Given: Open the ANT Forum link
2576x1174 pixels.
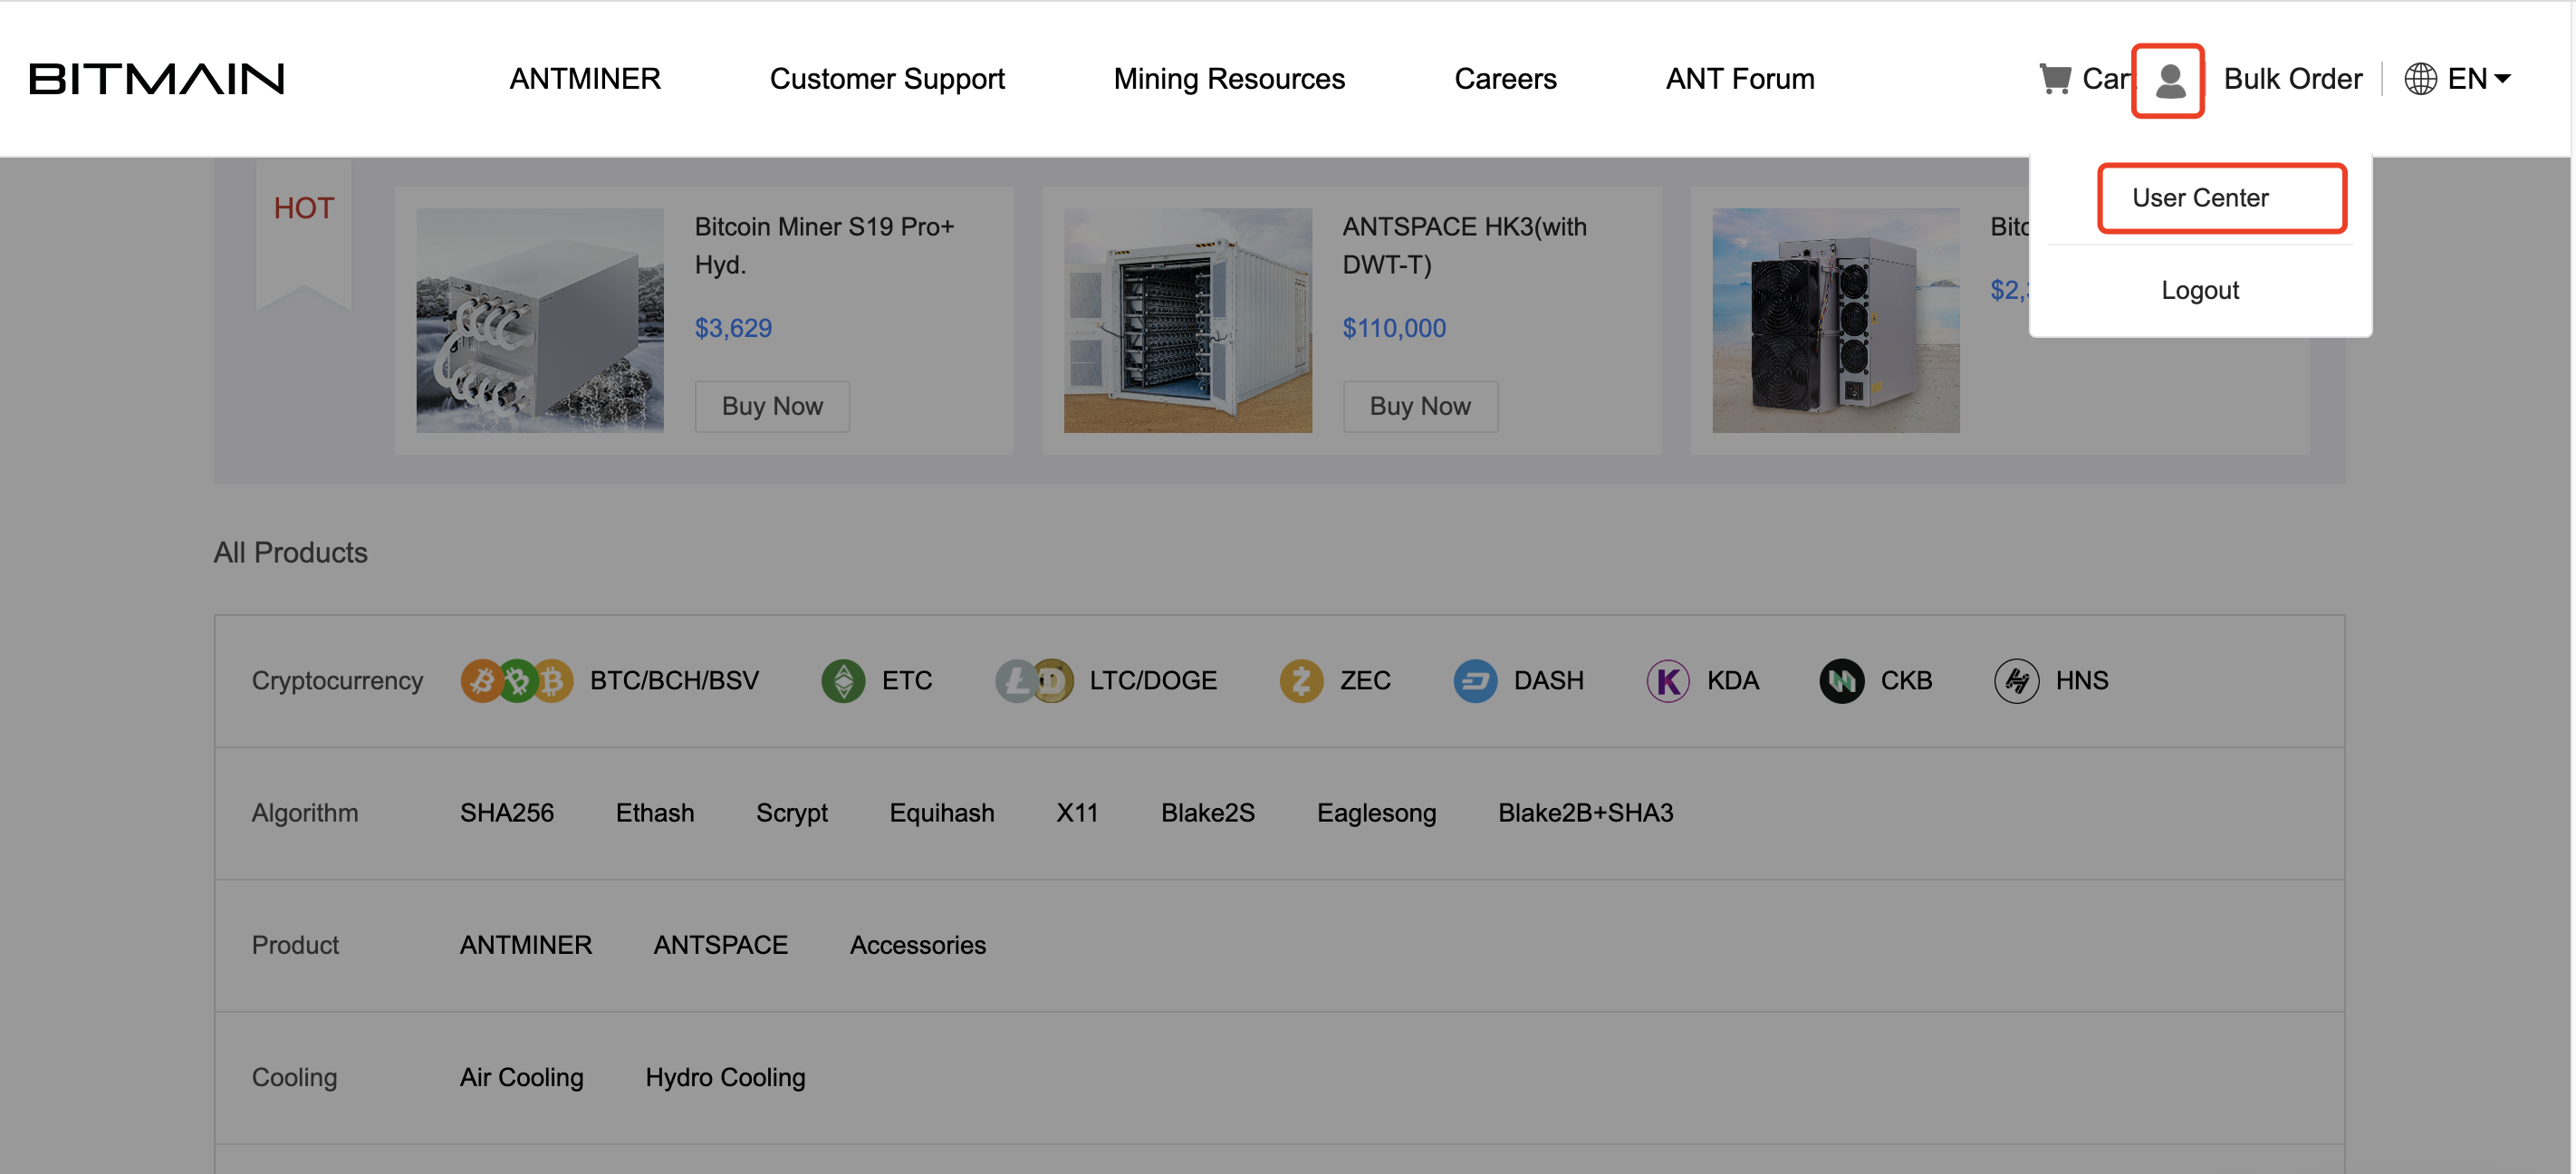Looking at the screenshot, I should 1740,79.
